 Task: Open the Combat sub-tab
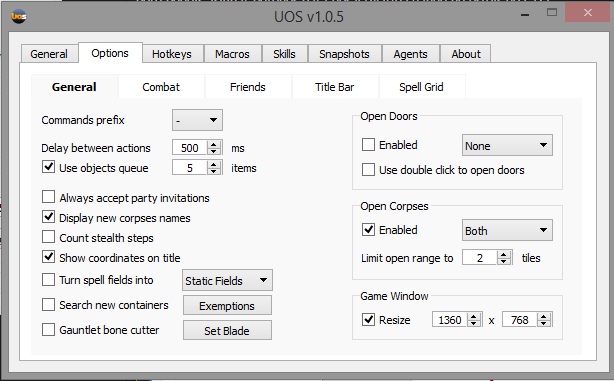161,87
